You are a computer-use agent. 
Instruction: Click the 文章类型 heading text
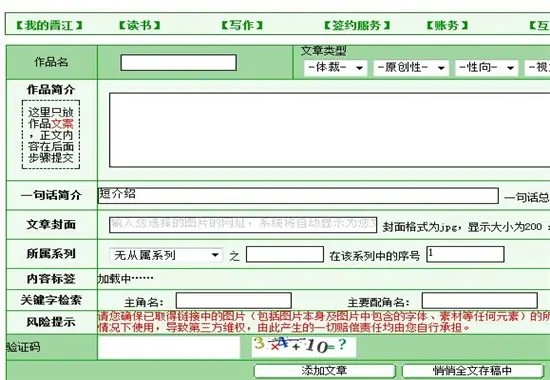(x=324, y=51)
